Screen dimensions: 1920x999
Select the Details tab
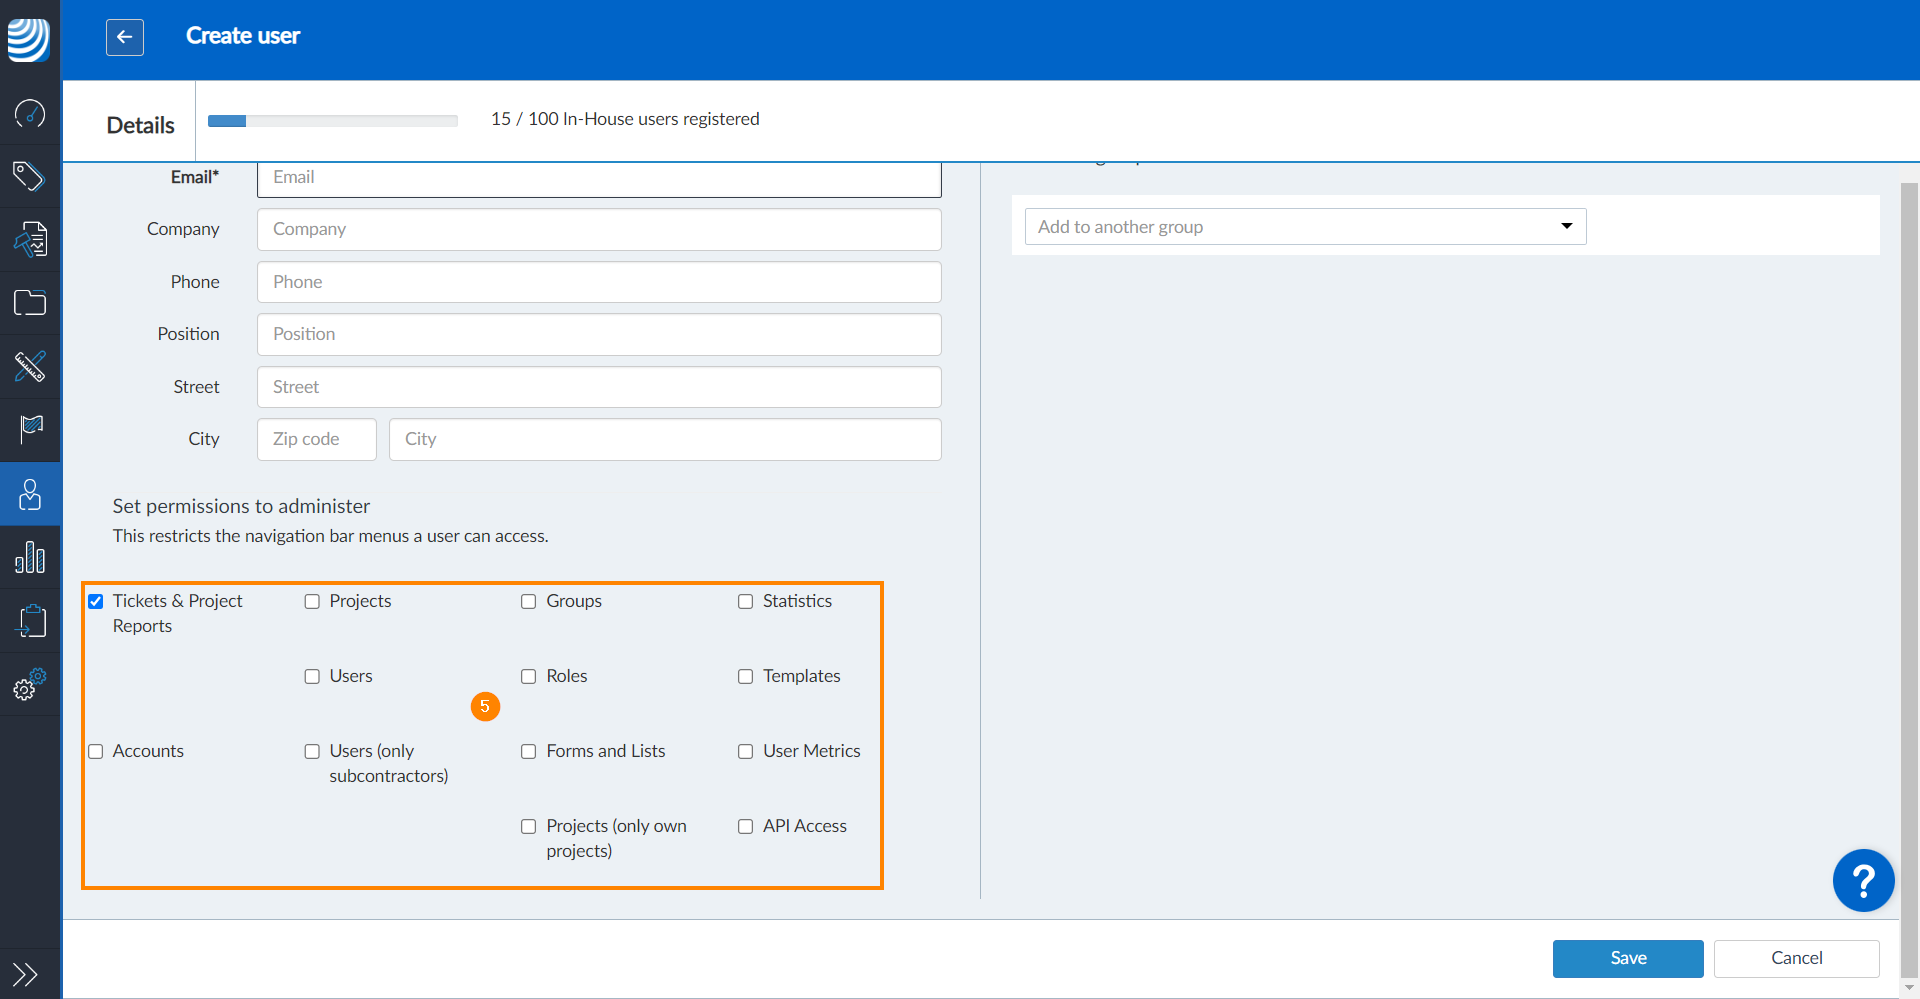coord(140,125)
